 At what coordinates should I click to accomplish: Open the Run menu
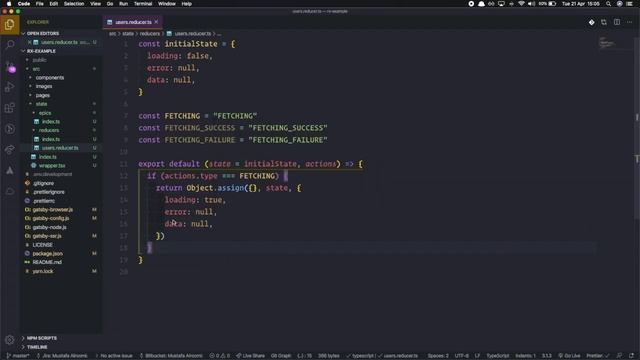(123, 4)
